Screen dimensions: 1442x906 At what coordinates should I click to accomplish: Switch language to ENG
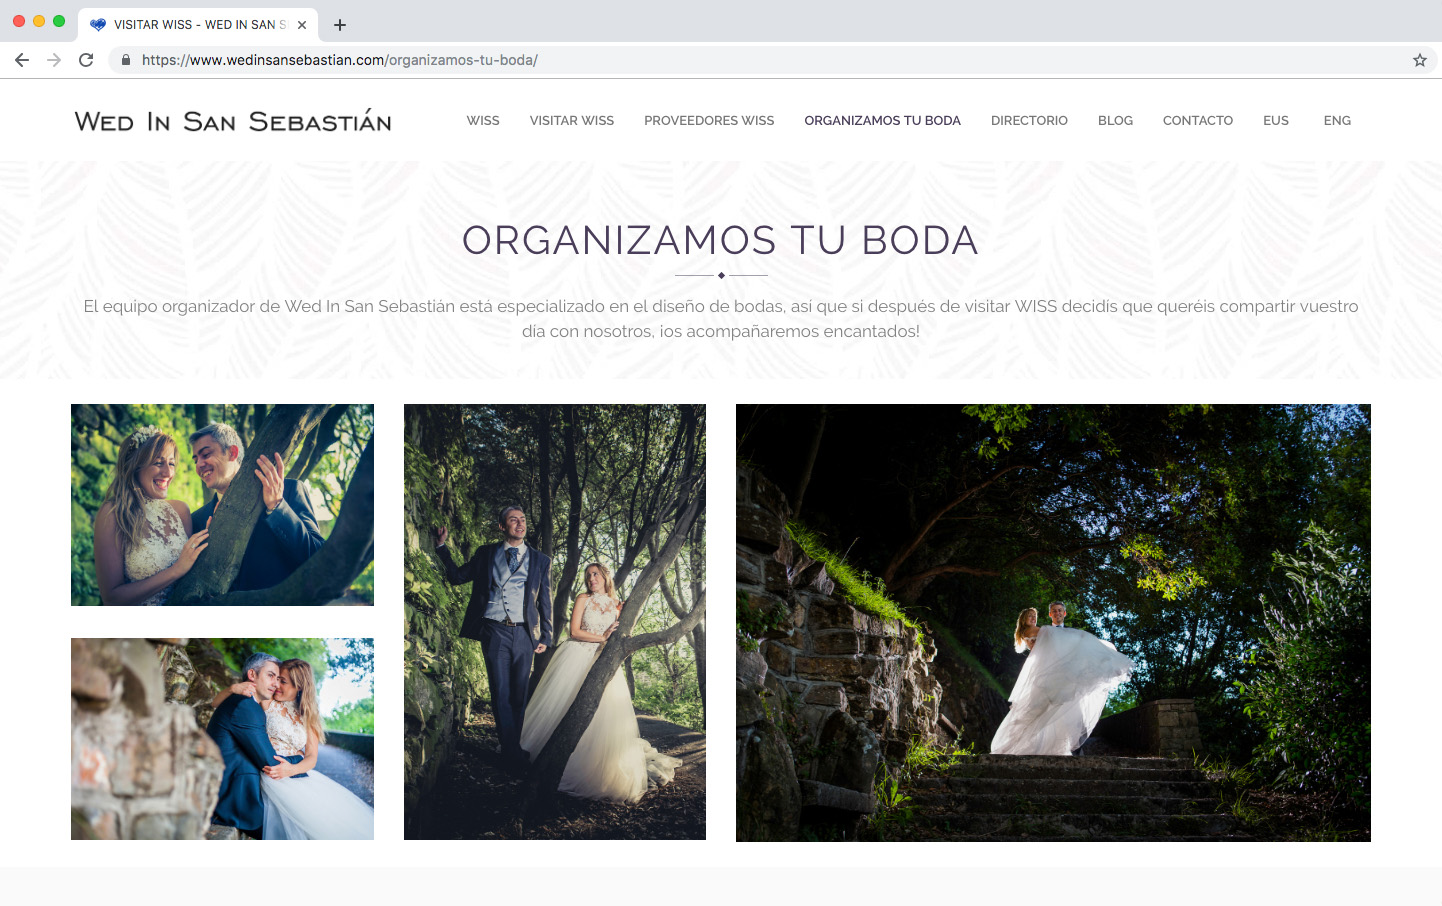click(x=1337, y=121)
